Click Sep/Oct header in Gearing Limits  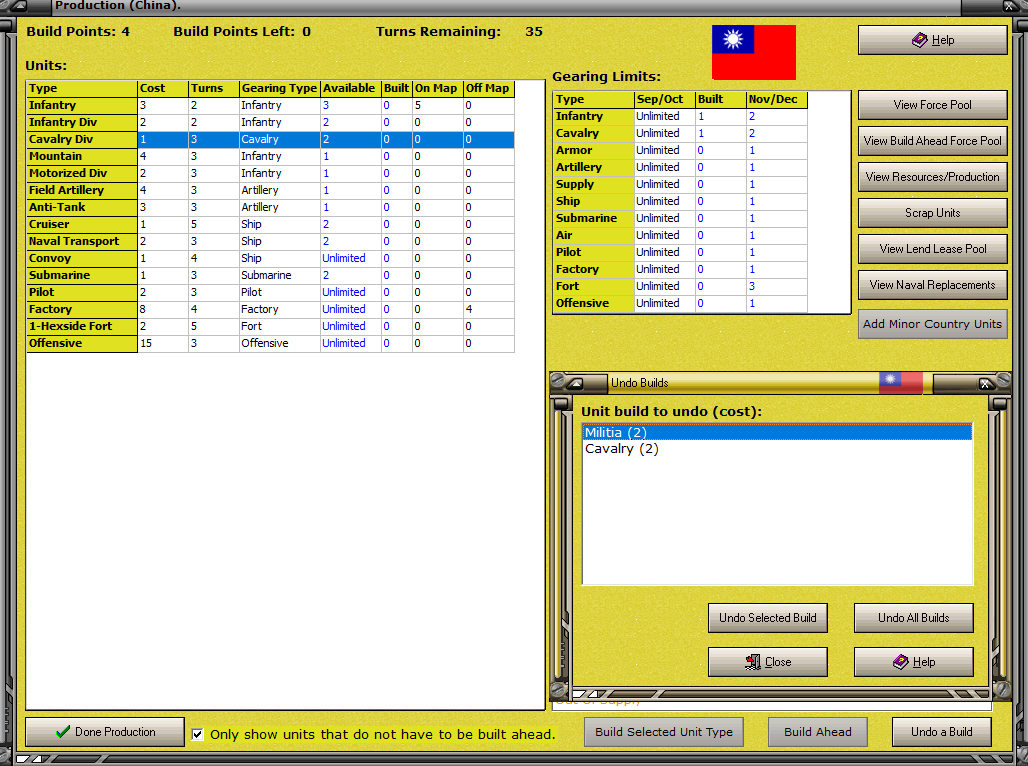665,100
